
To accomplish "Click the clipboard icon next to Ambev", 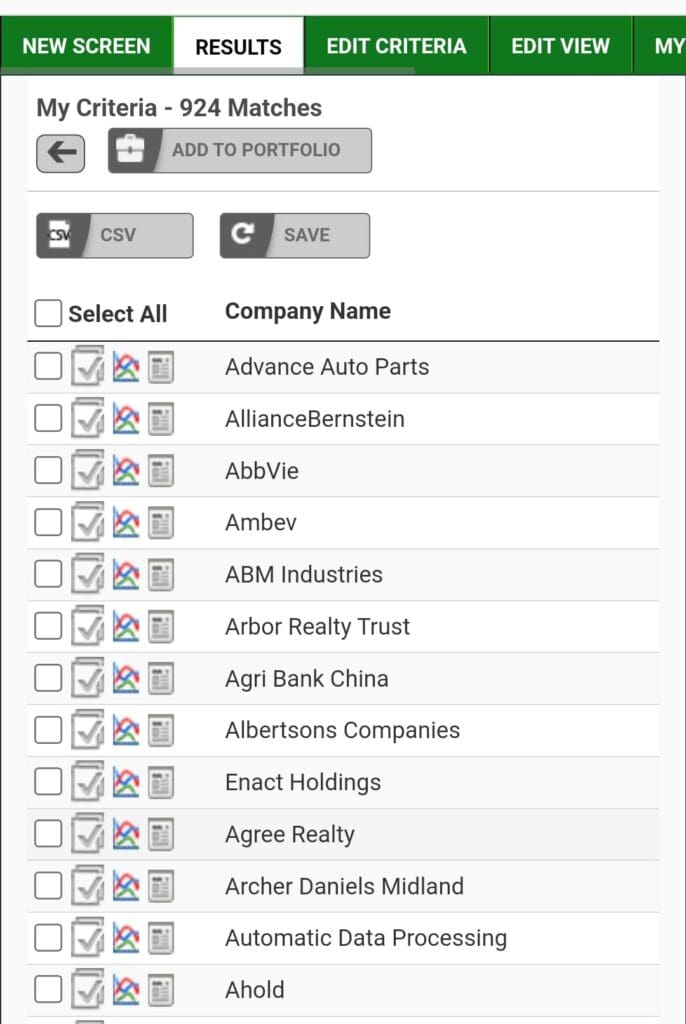I will [85, 521].
